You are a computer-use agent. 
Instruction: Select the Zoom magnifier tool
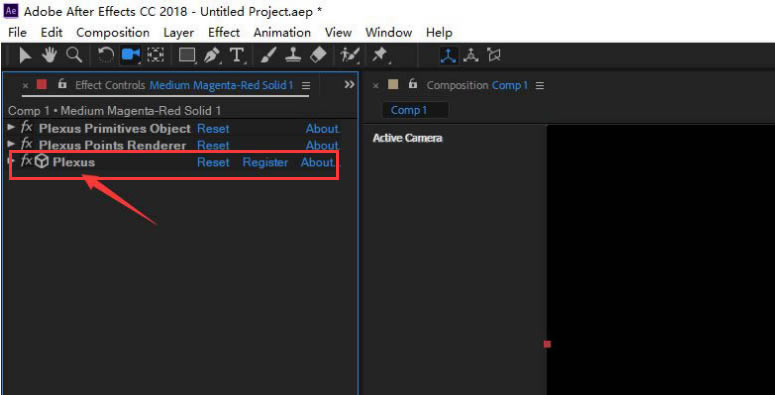[x=74, y=55]
